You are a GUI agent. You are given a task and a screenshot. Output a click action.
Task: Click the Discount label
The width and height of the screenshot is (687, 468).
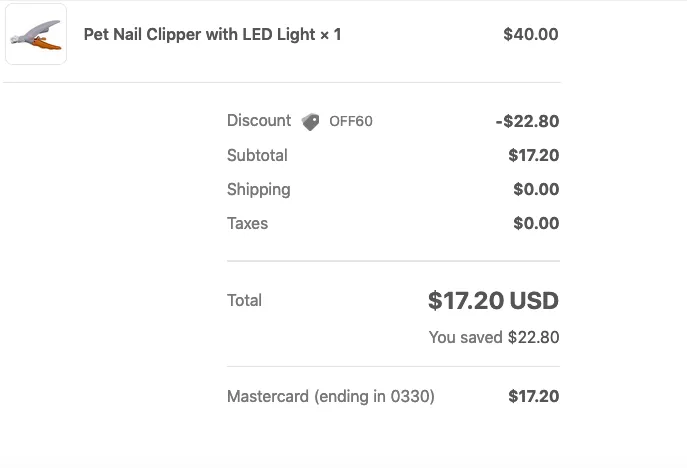(259, 121)
